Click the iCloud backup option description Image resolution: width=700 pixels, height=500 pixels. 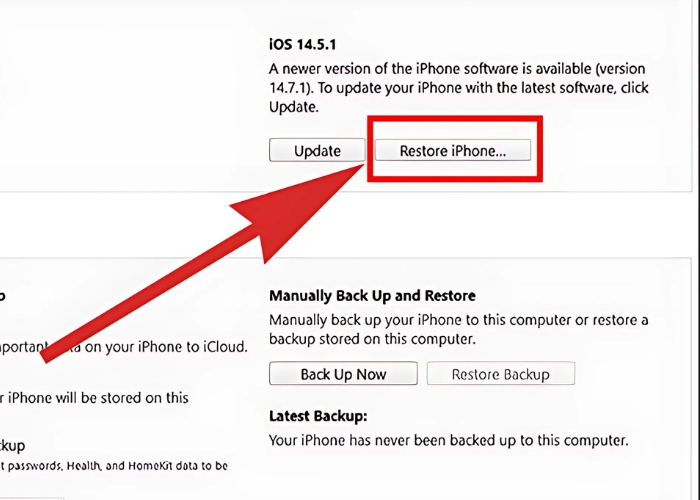[x=124, y=347]
